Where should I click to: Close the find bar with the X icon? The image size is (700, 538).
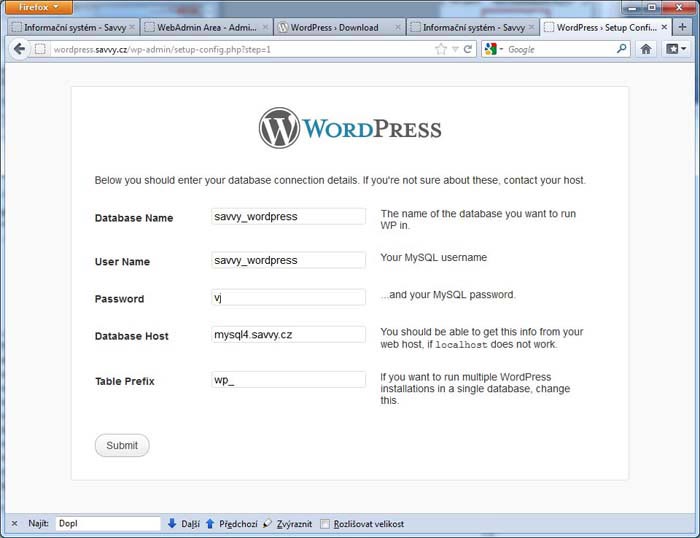click(x=14, y=523)
